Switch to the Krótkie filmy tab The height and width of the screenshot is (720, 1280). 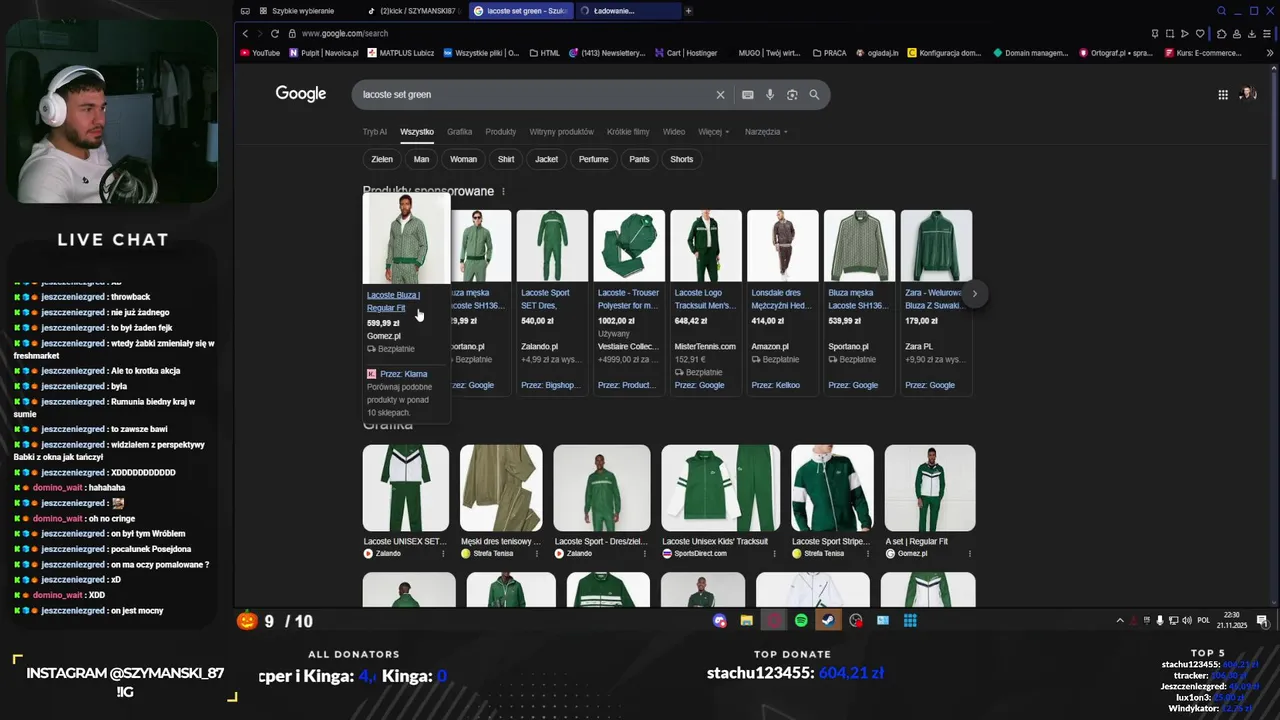[x=628, y=132]
